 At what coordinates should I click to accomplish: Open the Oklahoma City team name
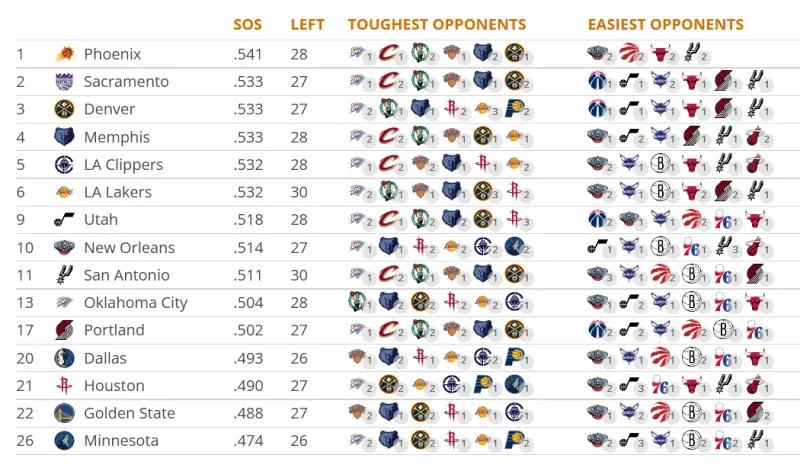click(135, 303)
